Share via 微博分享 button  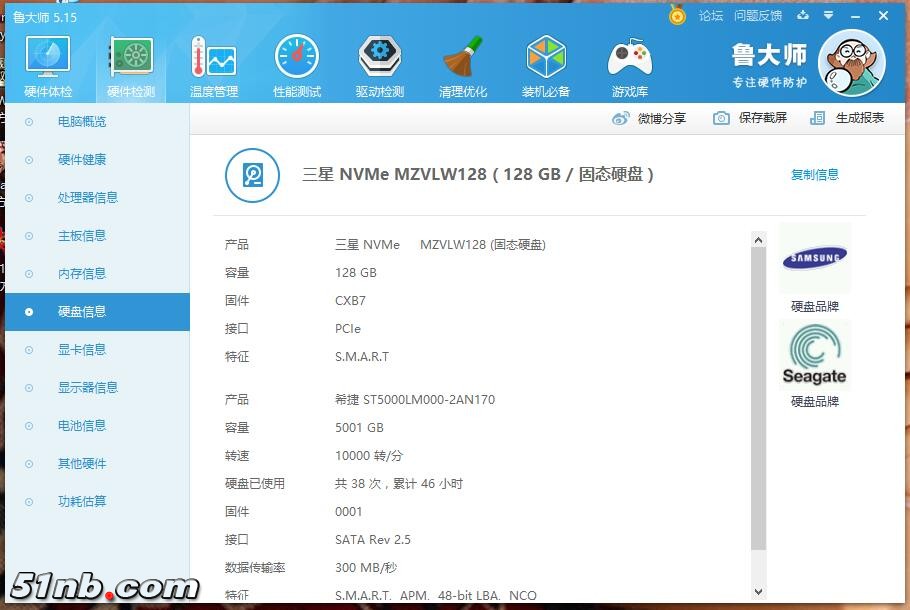tap(649, 118)
